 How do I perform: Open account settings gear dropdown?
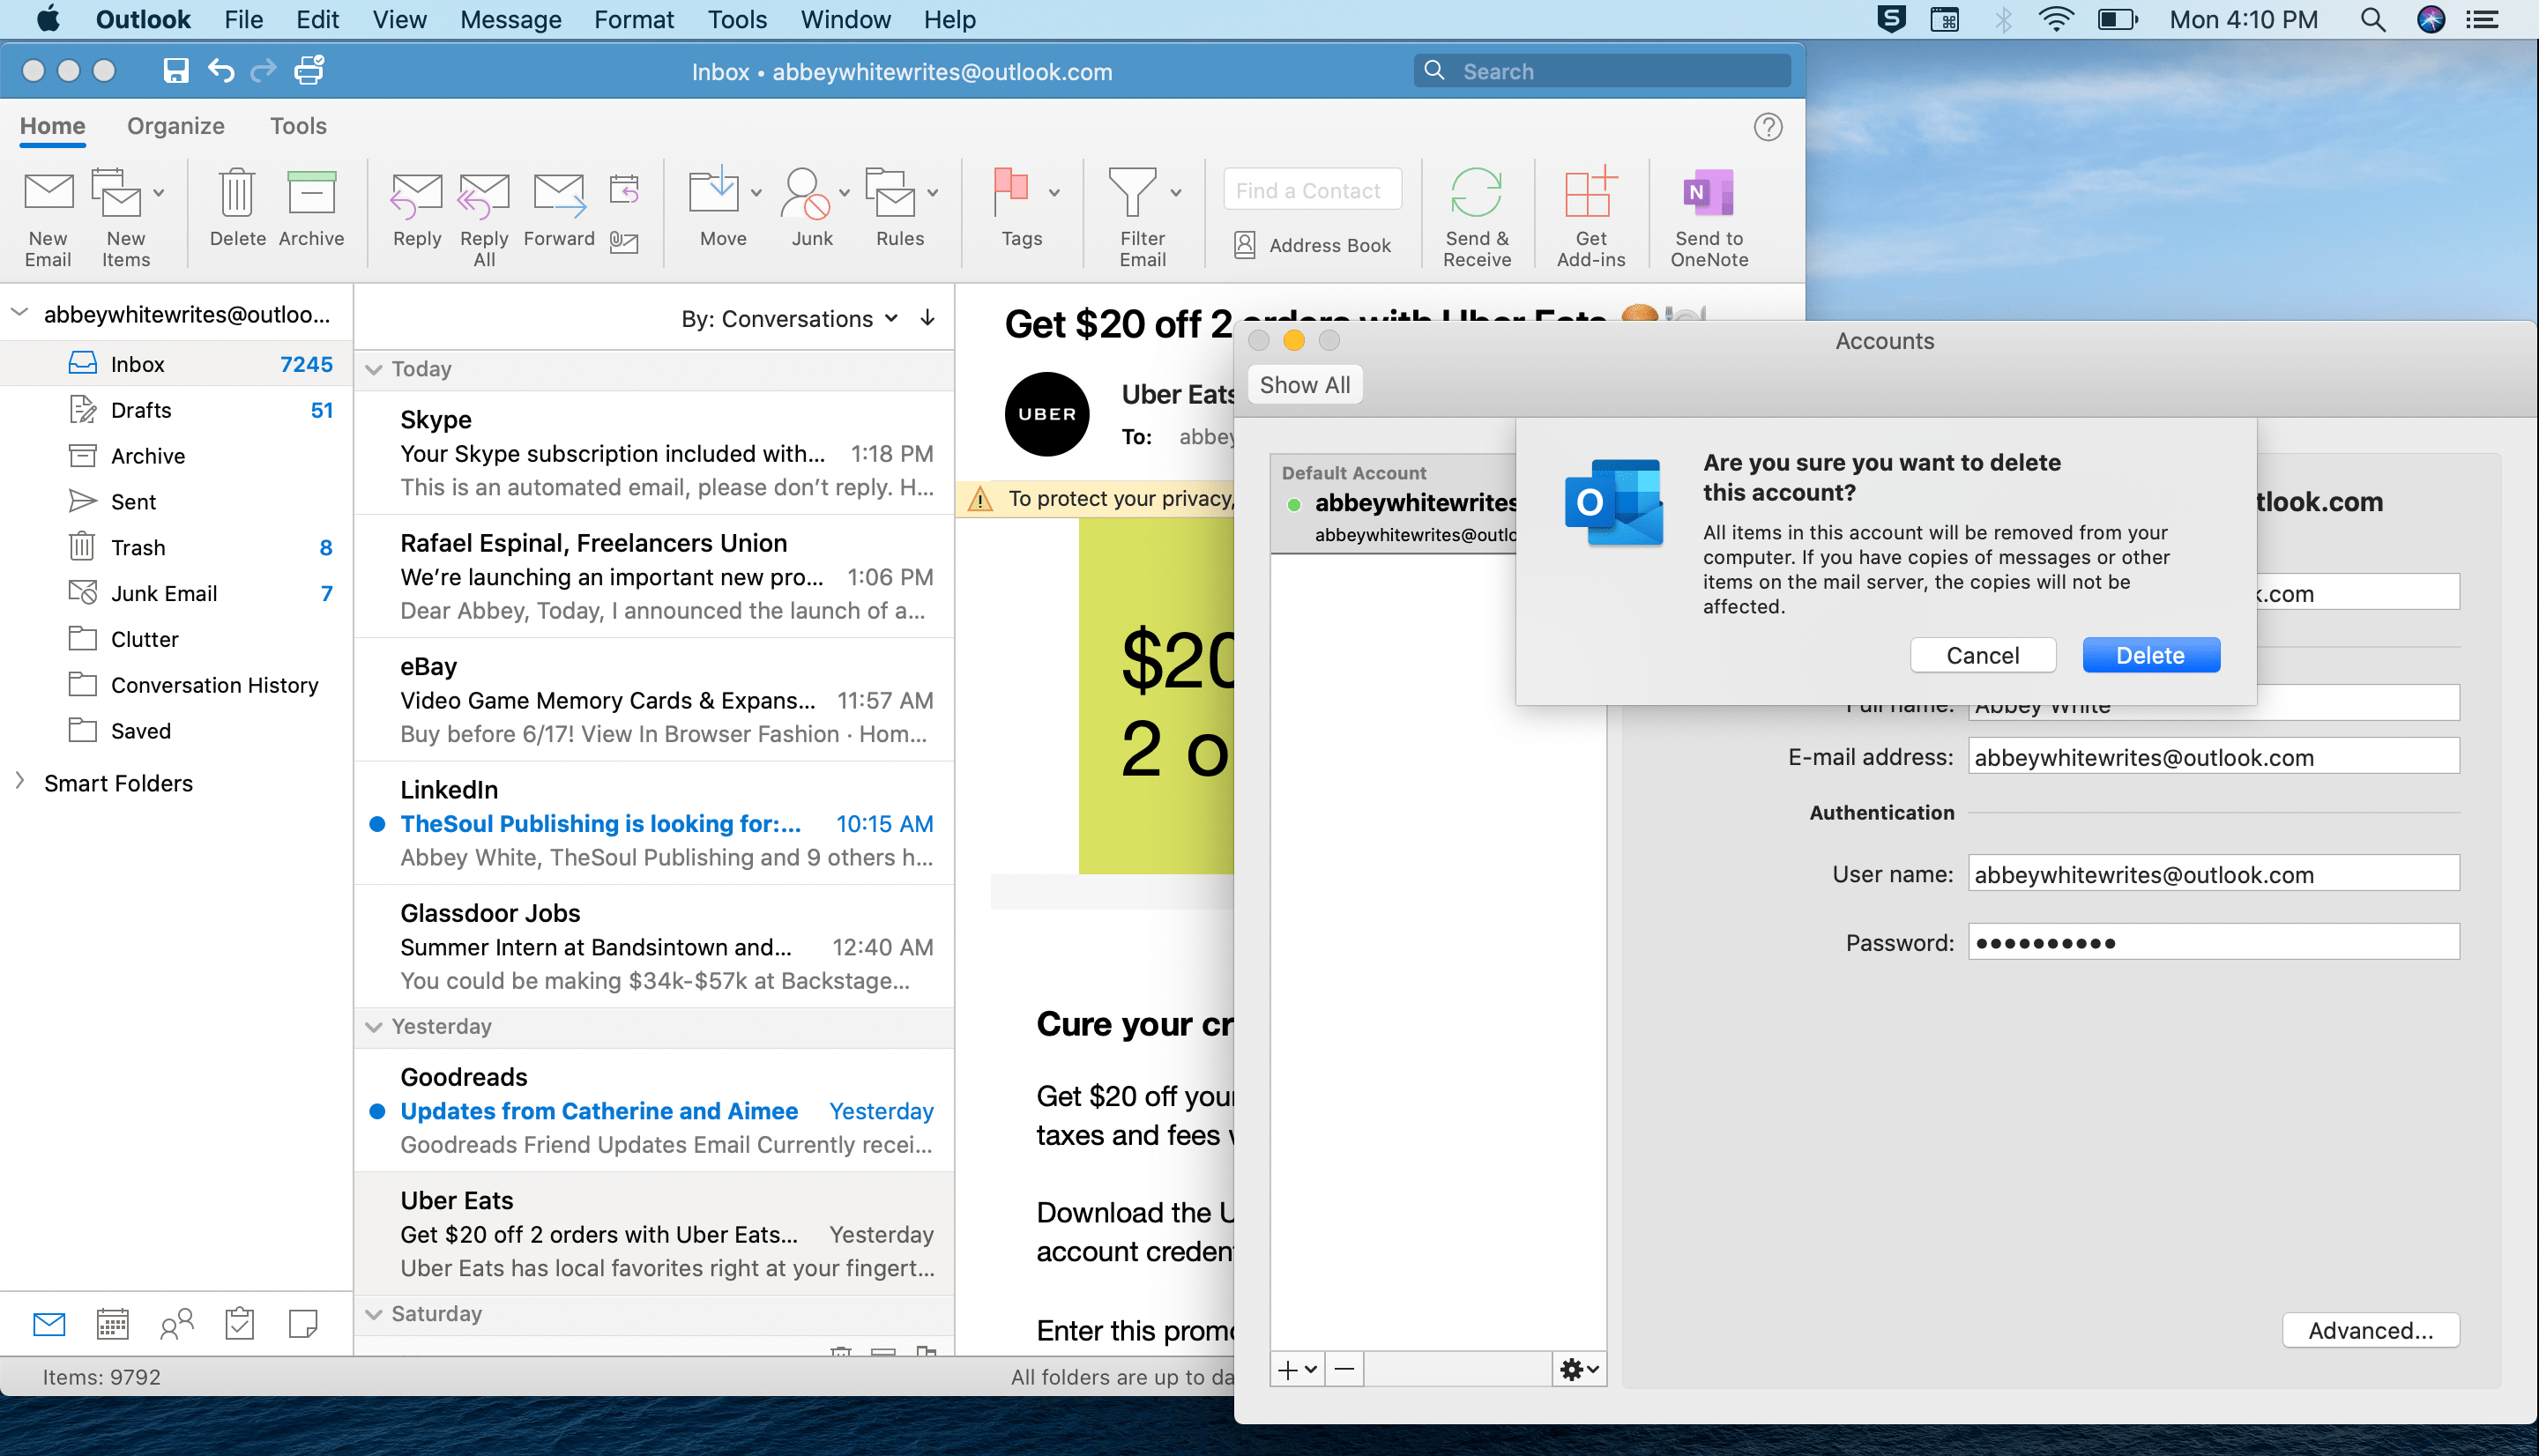coord(1578,1368)
